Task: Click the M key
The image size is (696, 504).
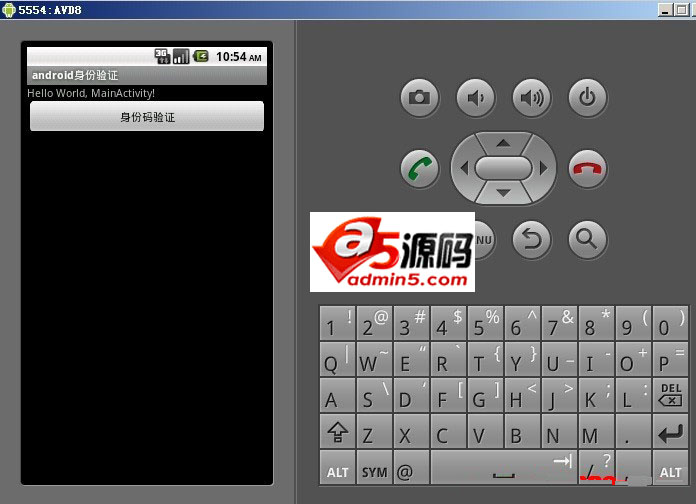Action: (597, 431)
